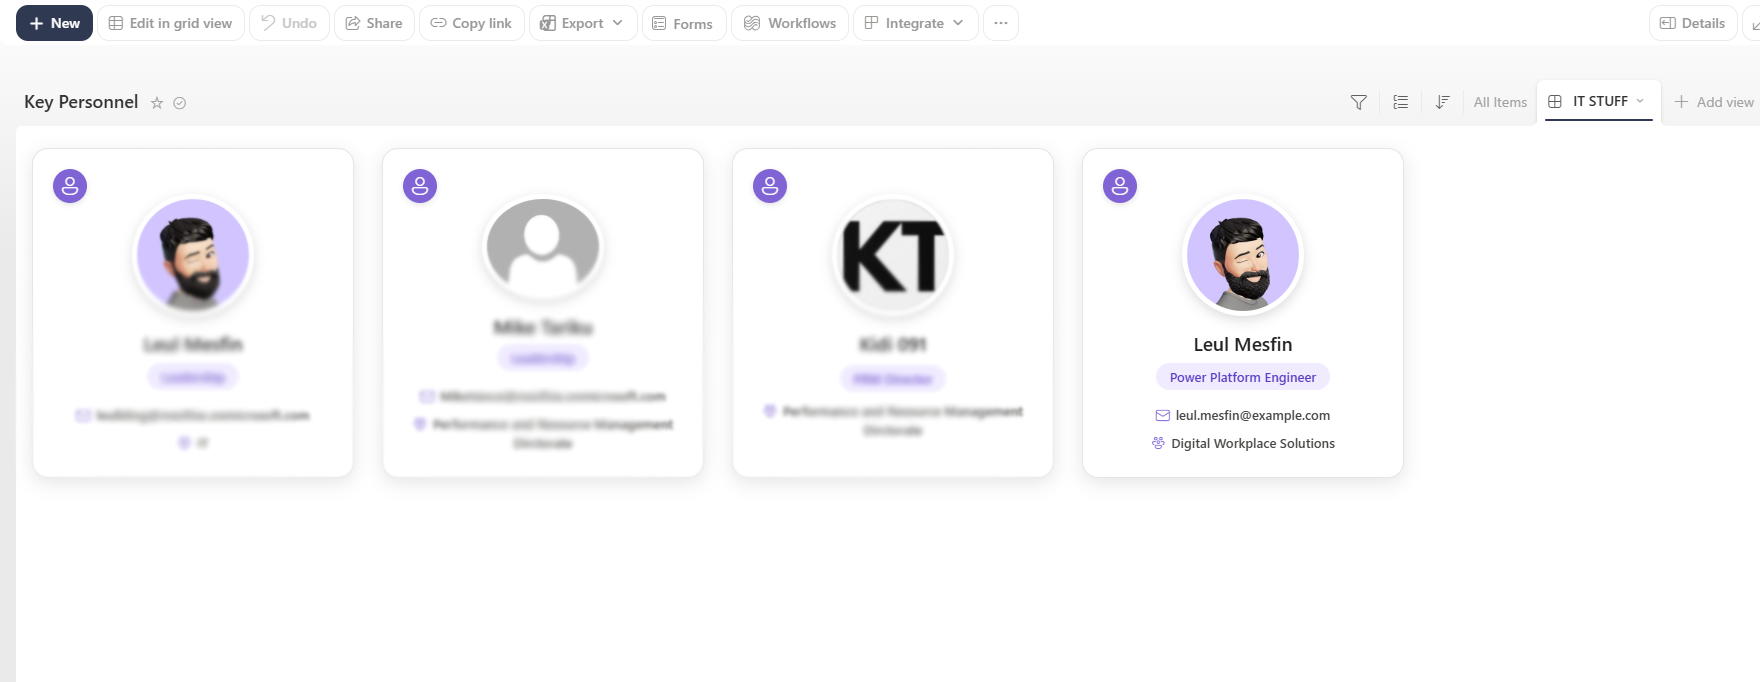Open Edit in grid view
1760x682 pixels.
pyautogui.click(x=170, y=23)
